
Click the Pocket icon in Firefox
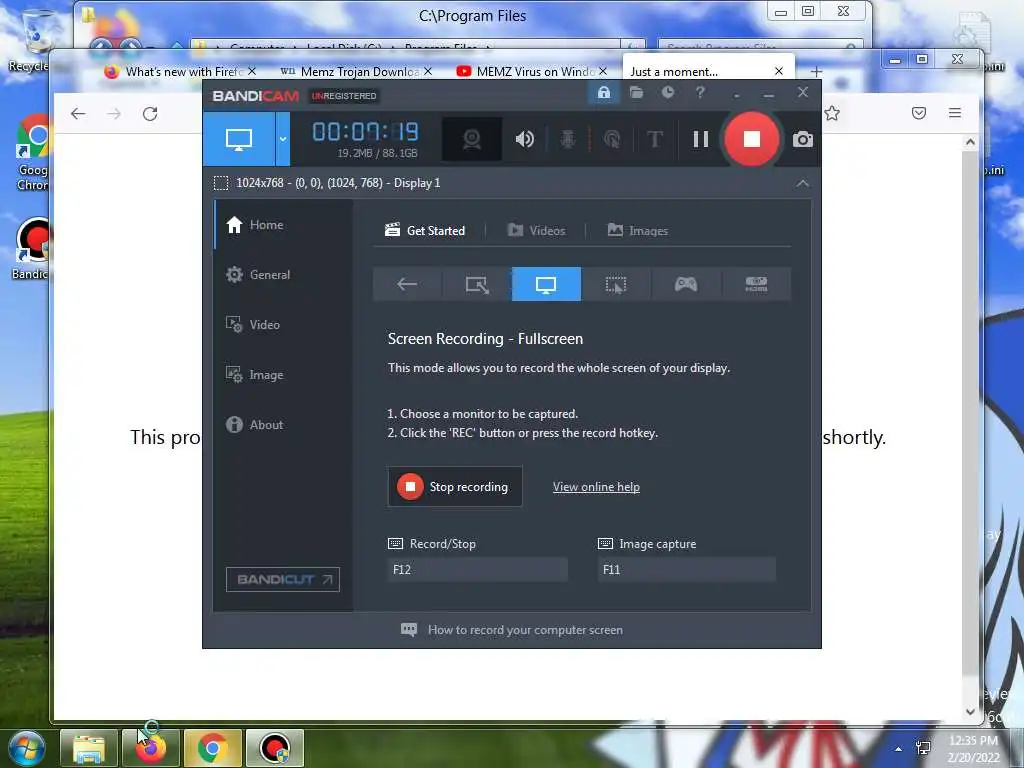[x=919, y=114]
